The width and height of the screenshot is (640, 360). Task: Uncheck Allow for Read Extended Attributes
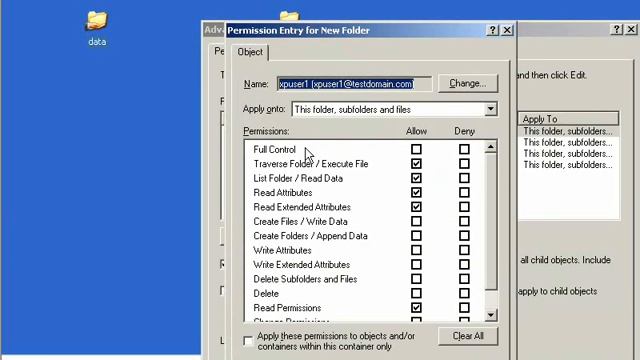(x=416, y=207)
